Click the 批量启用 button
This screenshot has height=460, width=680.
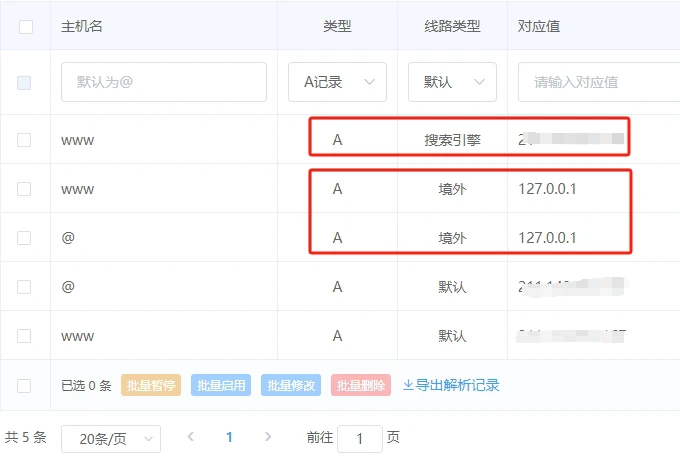coord(221,385)
